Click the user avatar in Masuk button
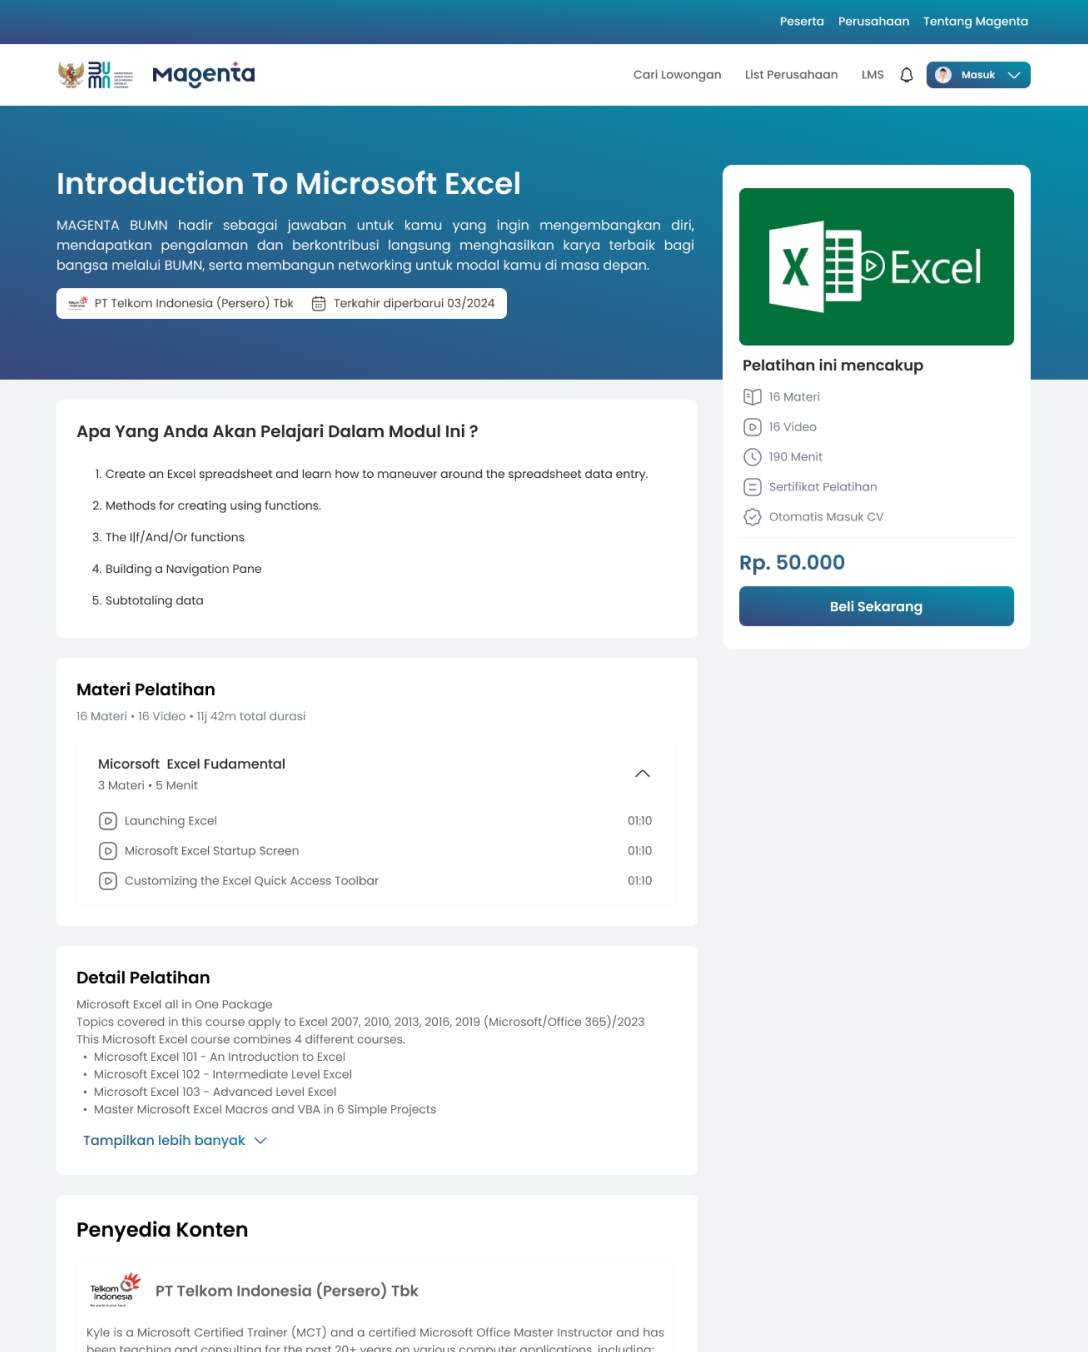 pos(943,75)
